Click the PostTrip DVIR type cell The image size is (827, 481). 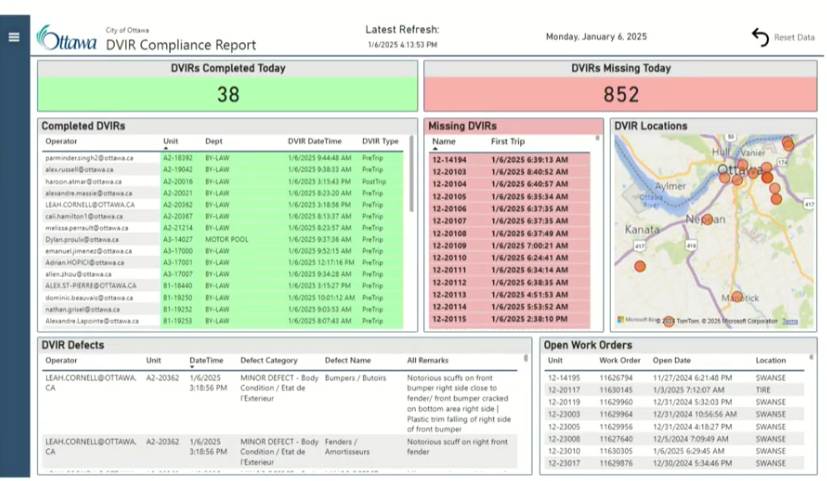[374, 181]
